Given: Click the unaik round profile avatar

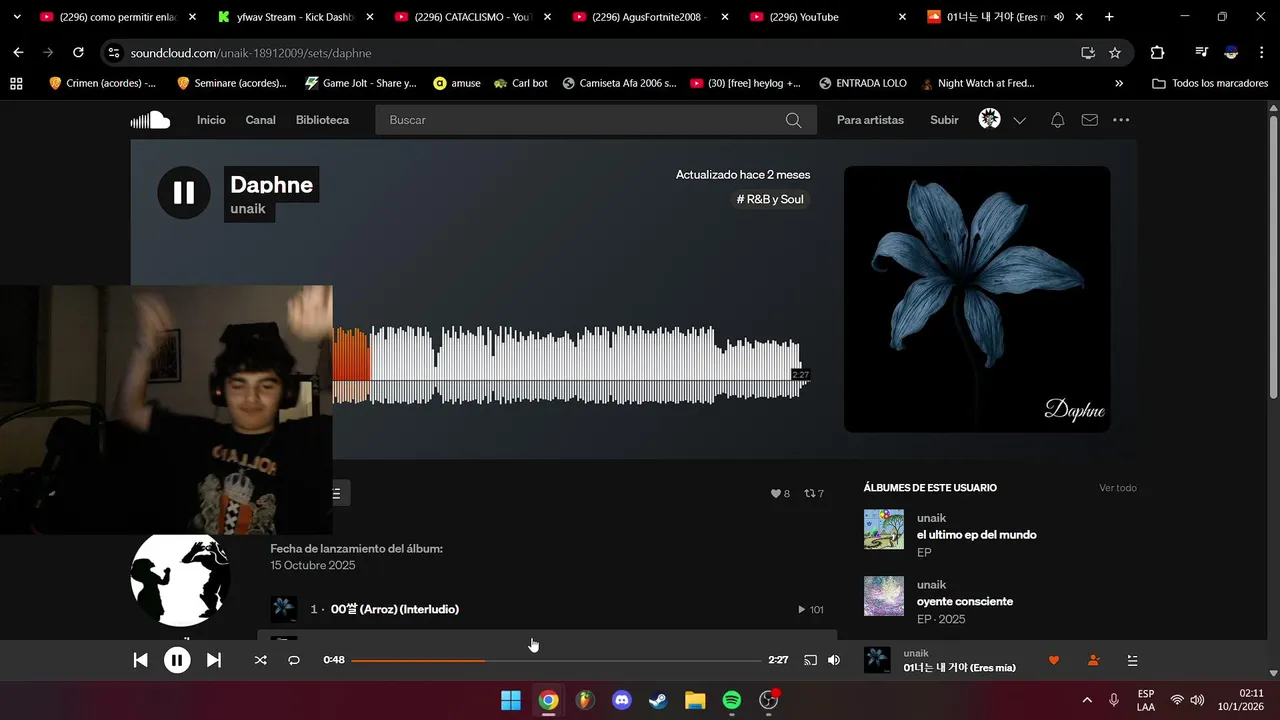Looking at the screenshot, I should 180,580.
